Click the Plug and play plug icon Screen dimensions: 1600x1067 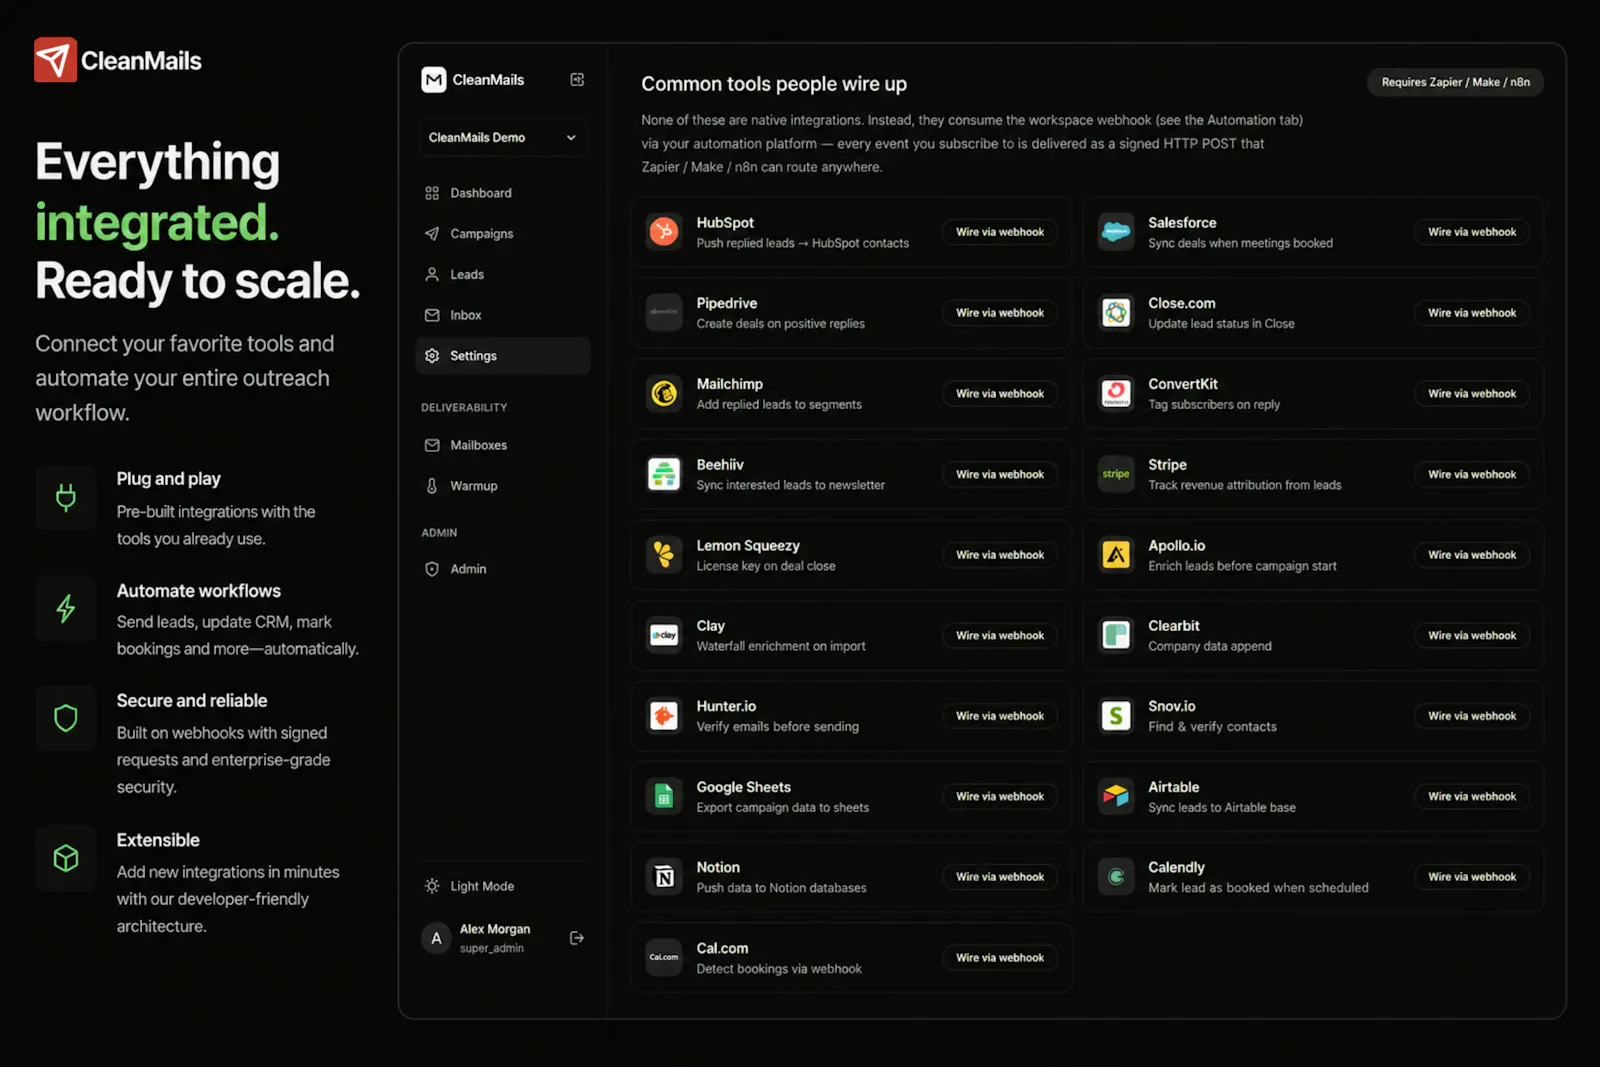(x=66, y=497)
